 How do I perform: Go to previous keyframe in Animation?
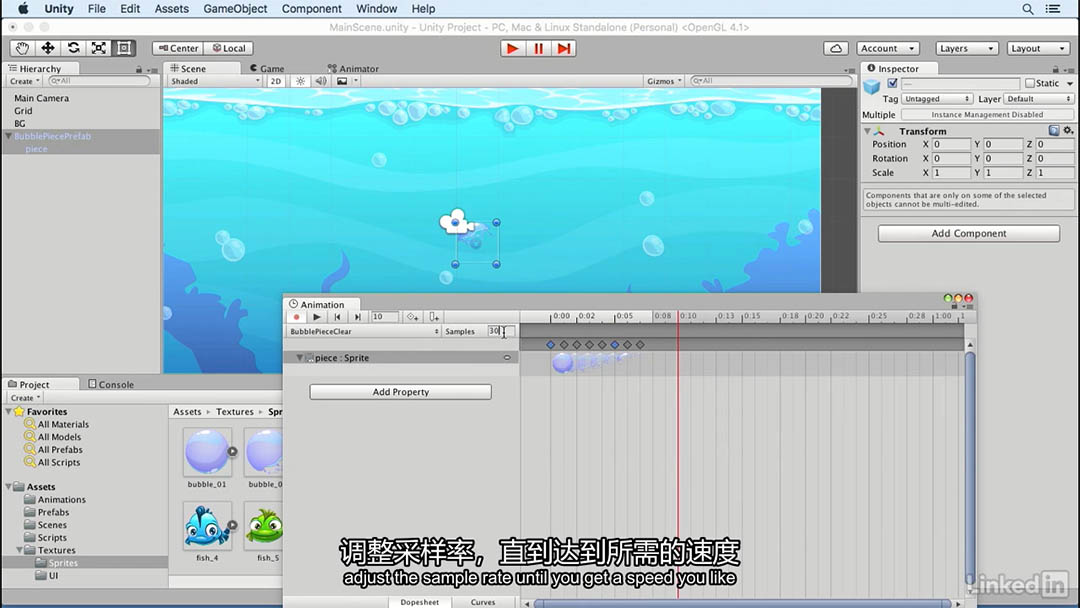click(x=338, y=317)
